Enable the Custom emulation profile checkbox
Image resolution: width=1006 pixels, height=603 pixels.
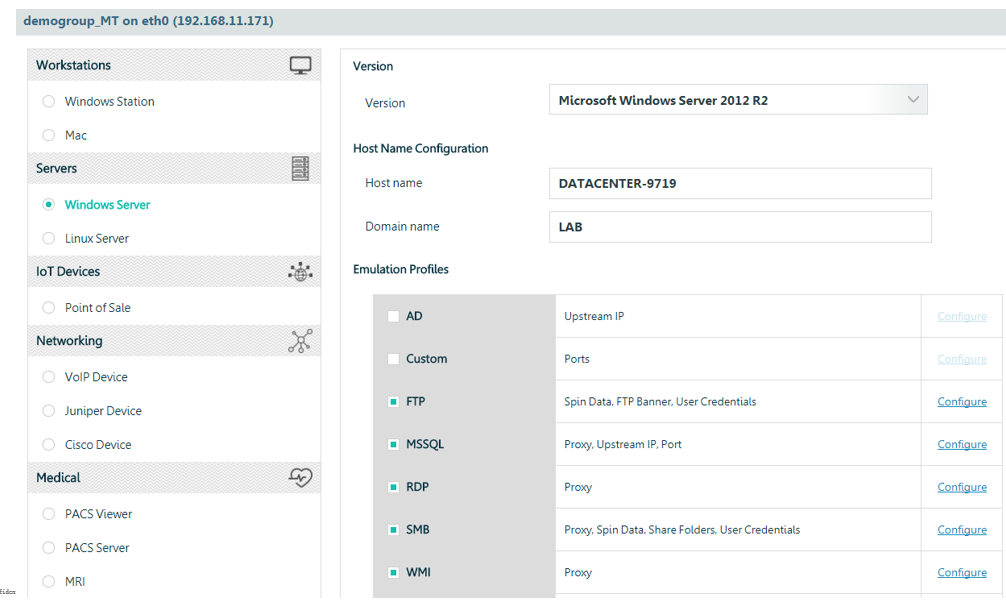click(x=393, y=359)
